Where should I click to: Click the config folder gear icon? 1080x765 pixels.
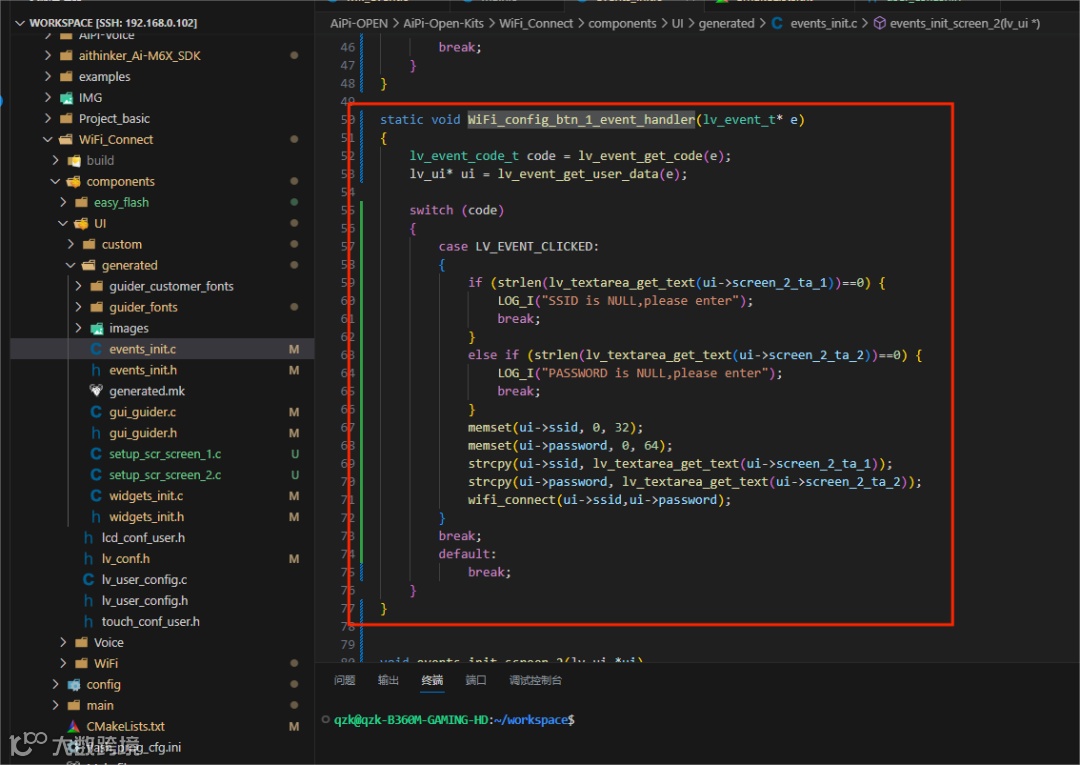(x=73, y=684)
